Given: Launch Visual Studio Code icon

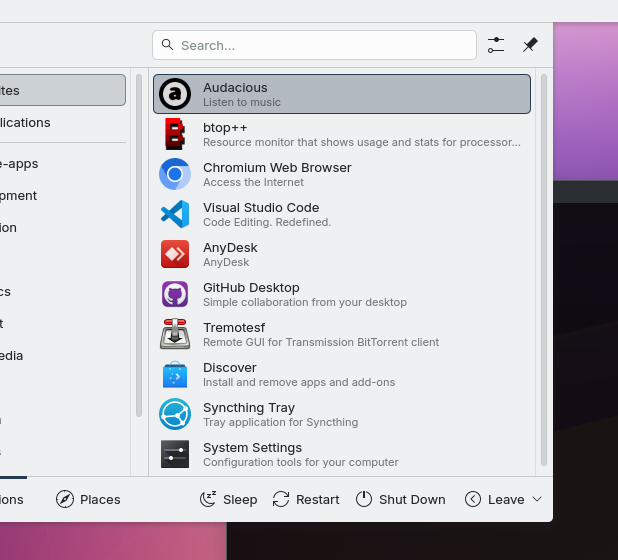Looking at the screenshot, I should coord(175,214).
